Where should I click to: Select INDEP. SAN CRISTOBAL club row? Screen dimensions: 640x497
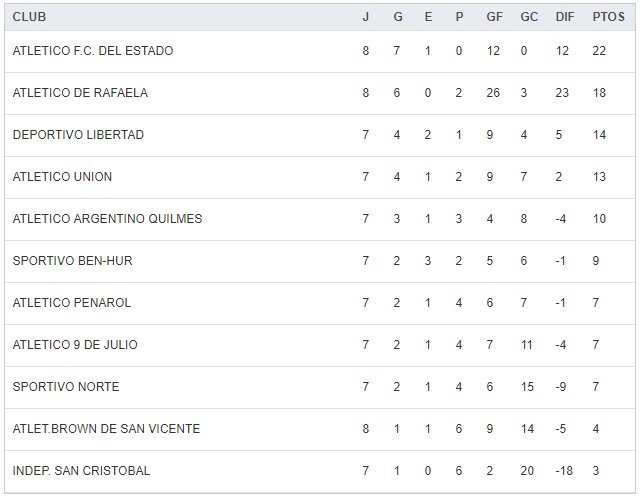(x=81, y=471)
